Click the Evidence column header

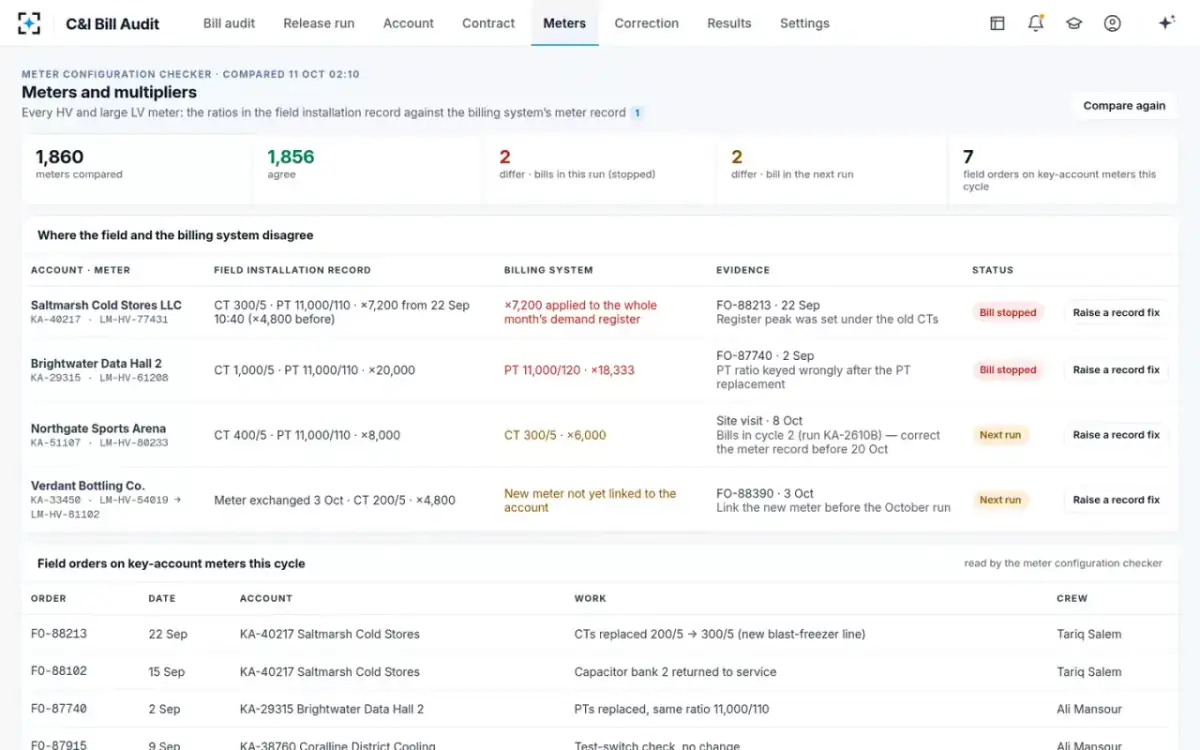coord(743,270)
